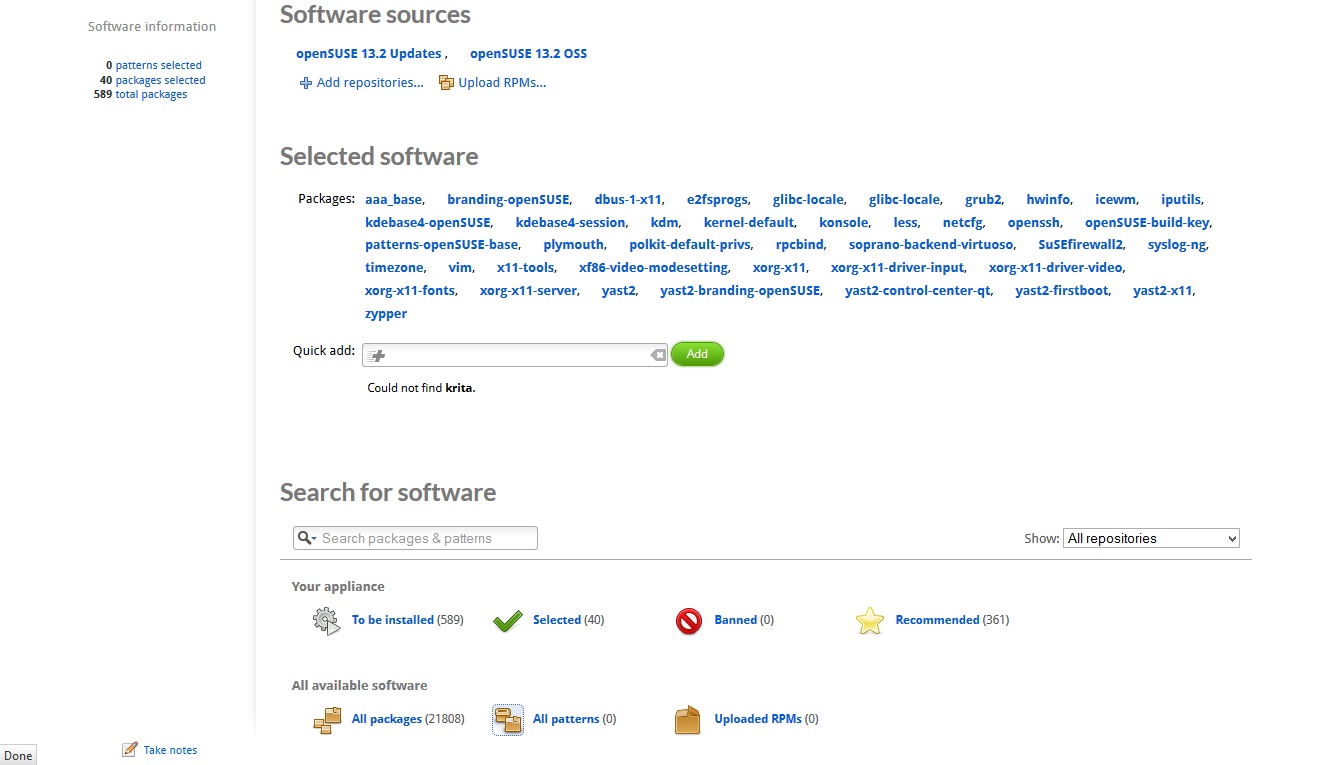Open the polkit-default-privs package
This screenshot has width=1338, height=765.
click(x=690, y=245)
